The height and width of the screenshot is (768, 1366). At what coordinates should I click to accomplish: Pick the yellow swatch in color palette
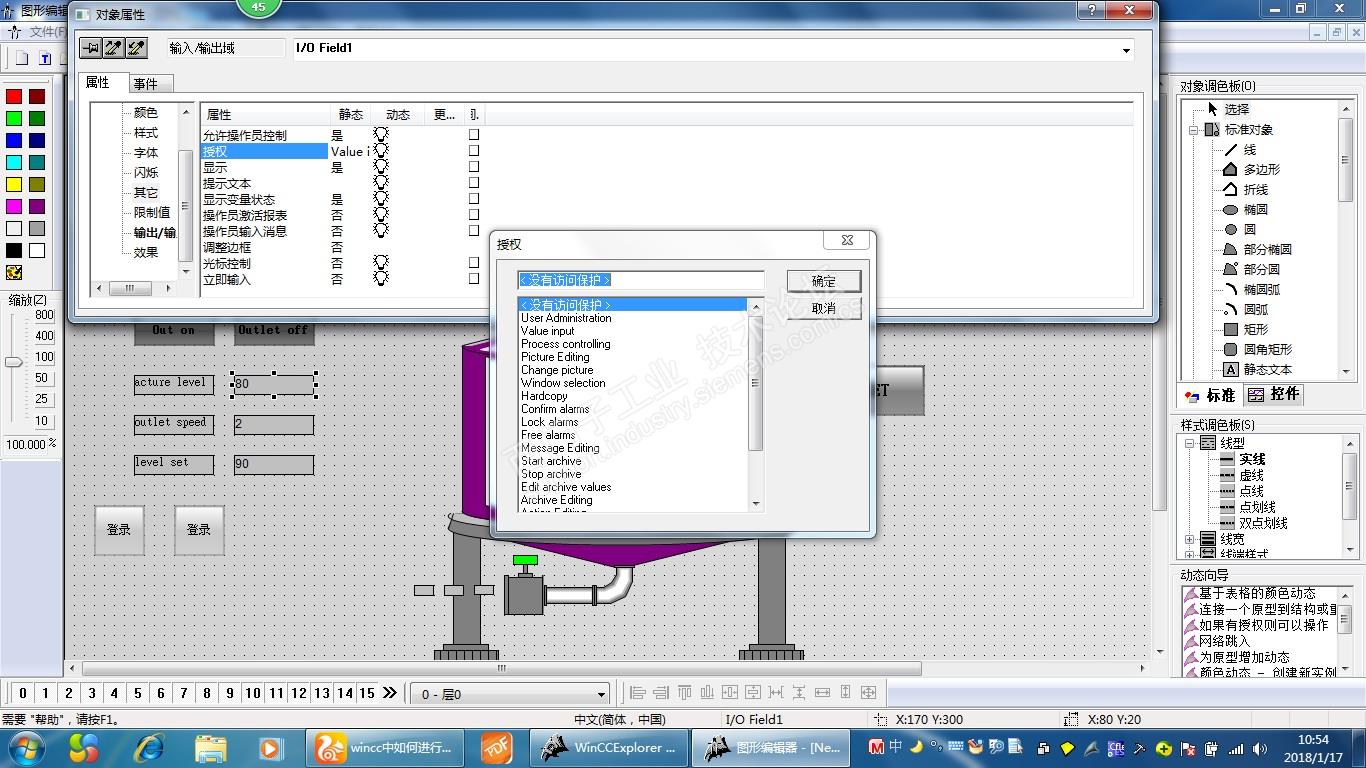(14, 185)
